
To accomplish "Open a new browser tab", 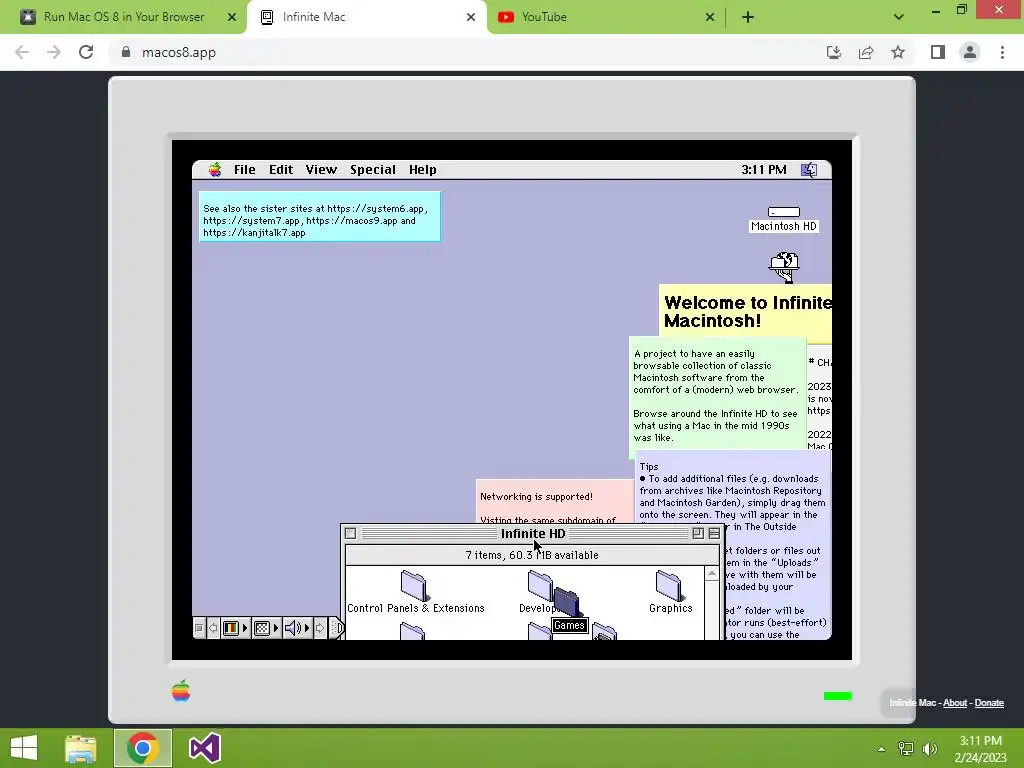I will pyautogui.click(x=748, y=18).
